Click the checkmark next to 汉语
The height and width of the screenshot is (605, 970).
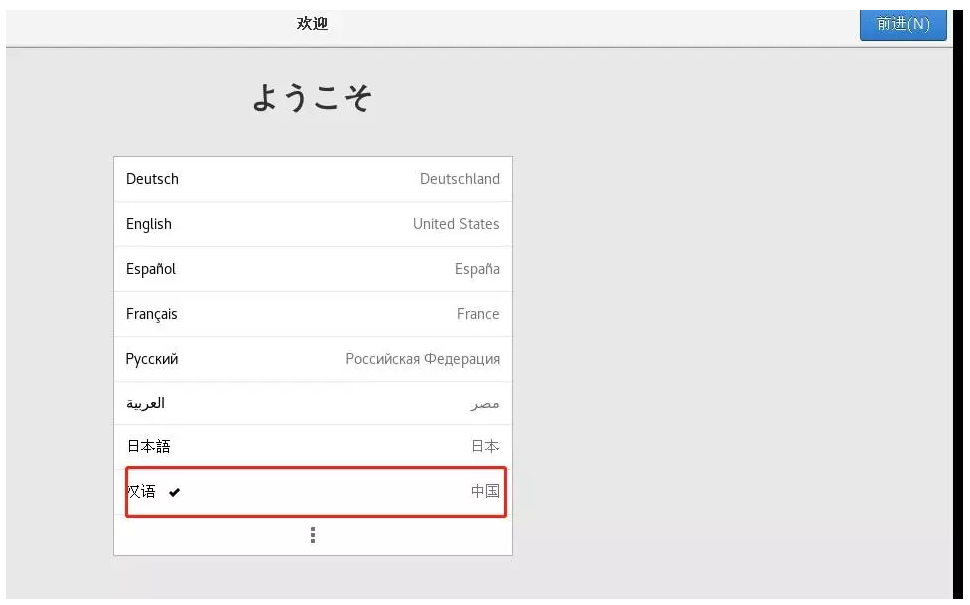(176, 492)
